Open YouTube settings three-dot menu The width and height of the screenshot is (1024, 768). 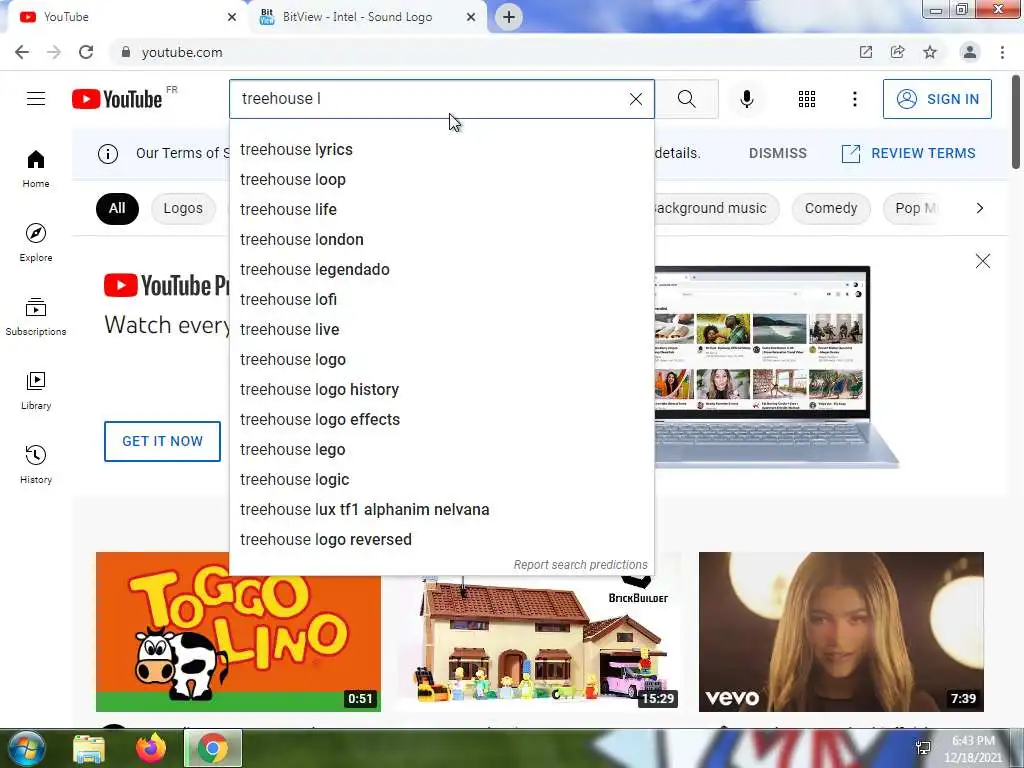coord(854,99)
